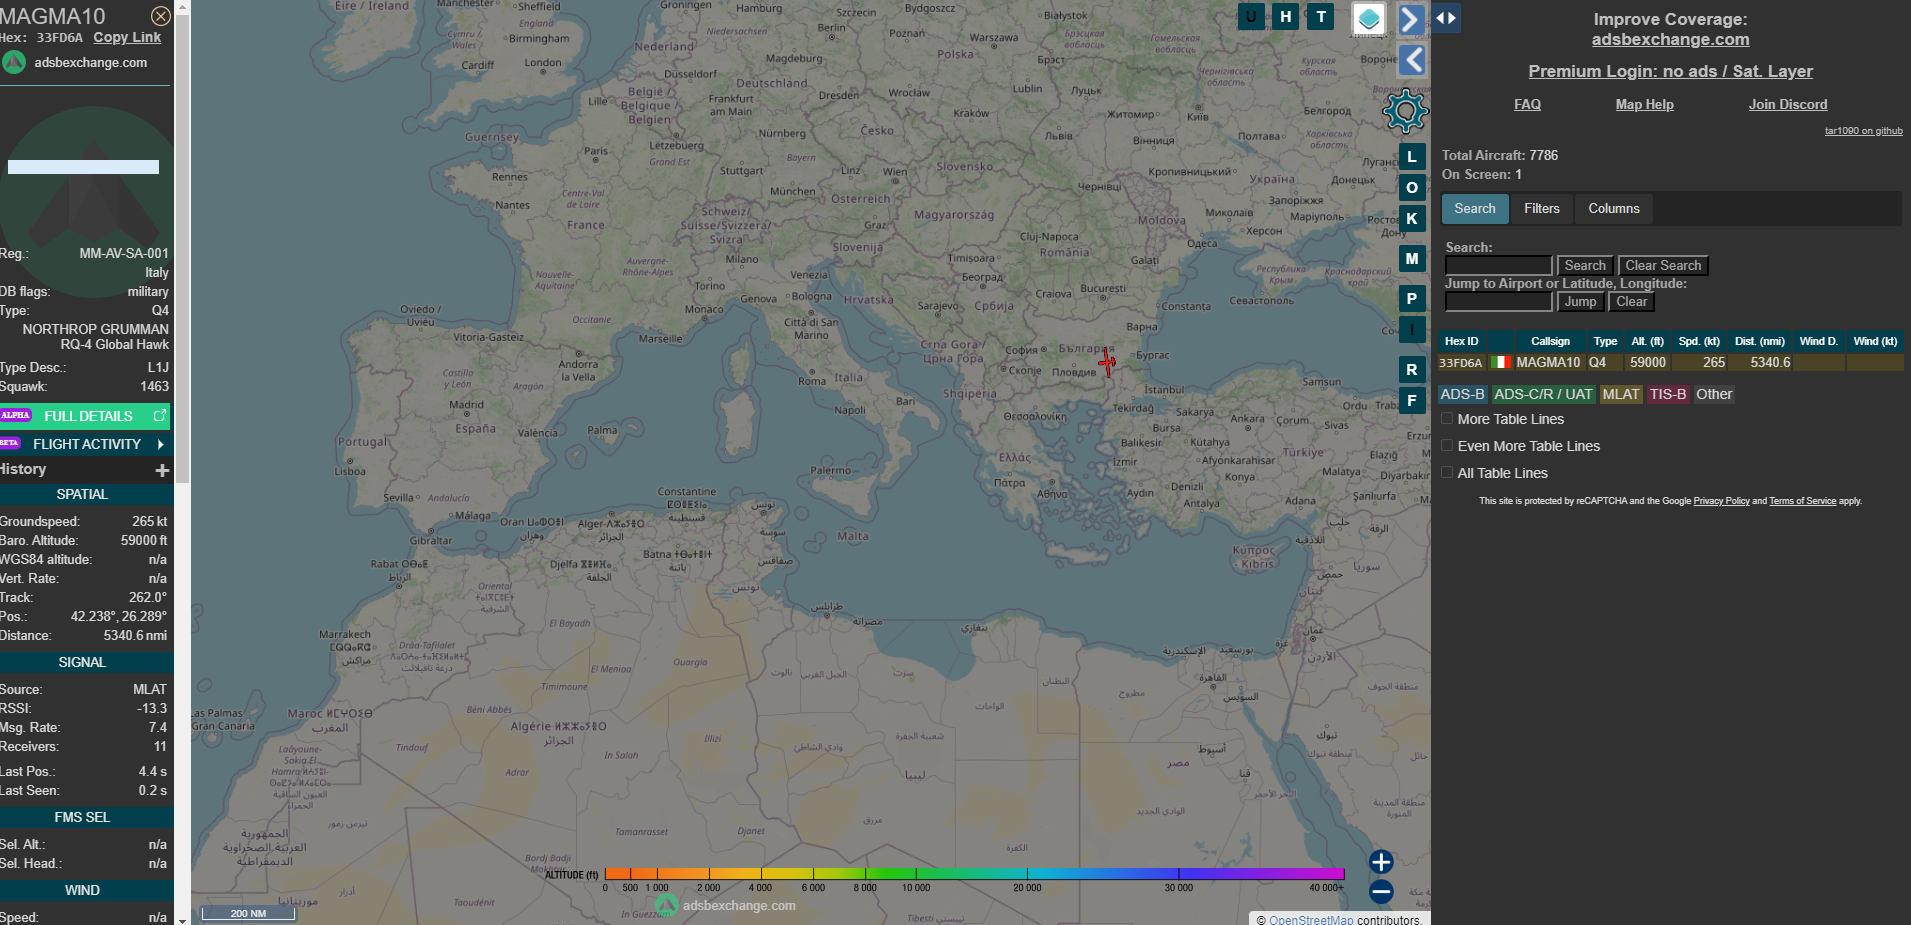Click the R map option button

[1411, 370]
